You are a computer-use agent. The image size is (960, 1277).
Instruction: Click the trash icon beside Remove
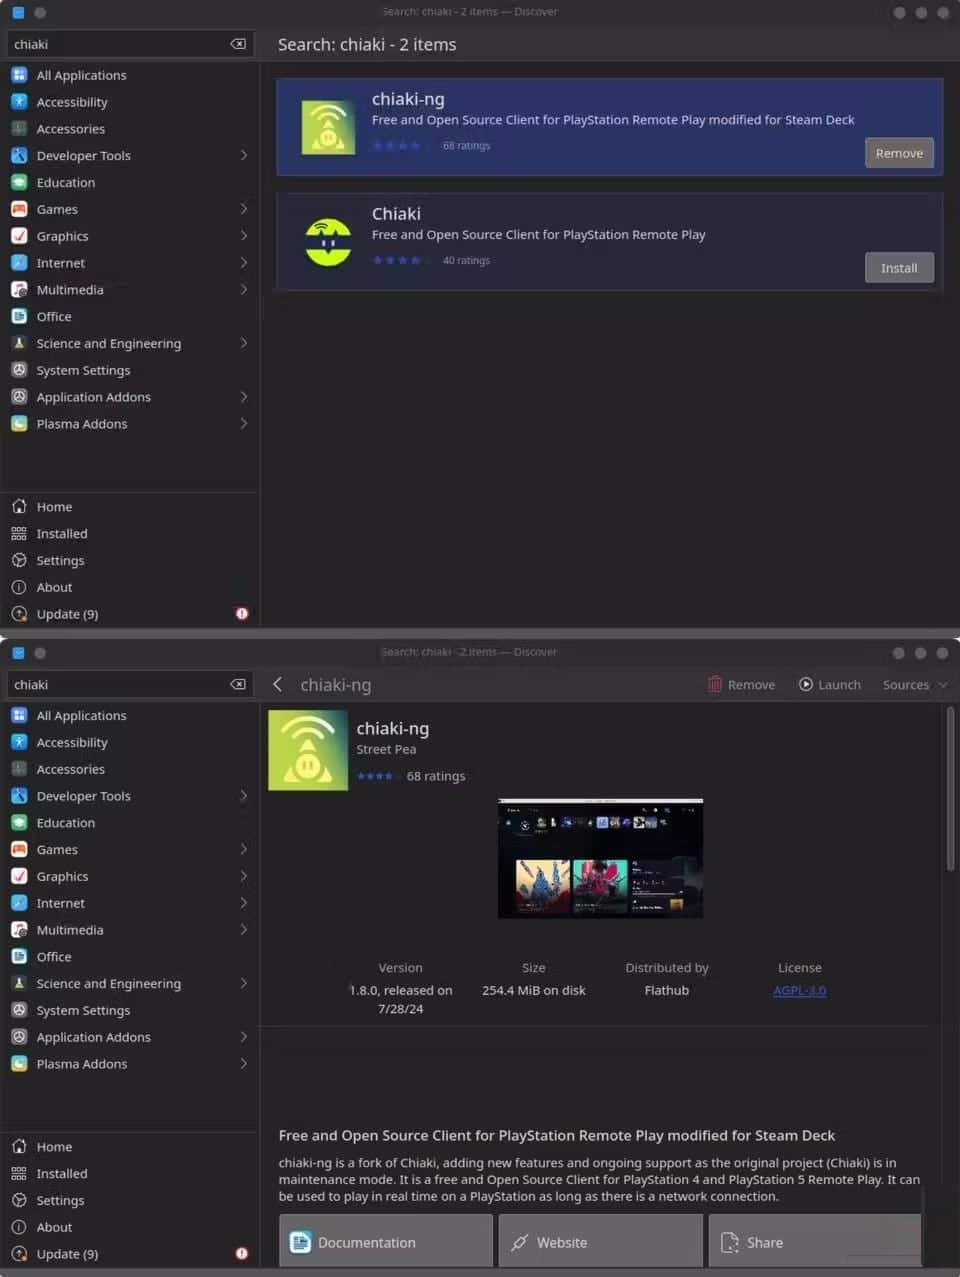tap(715, 684)
